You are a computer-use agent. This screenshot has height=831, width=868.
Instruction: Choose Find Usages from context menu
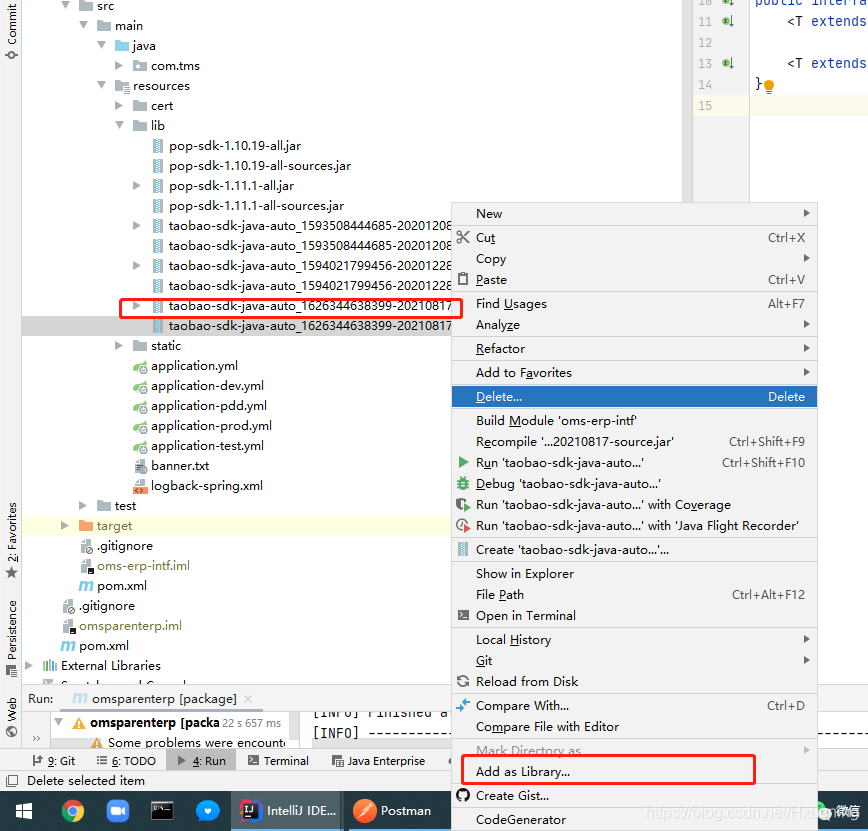634,303
